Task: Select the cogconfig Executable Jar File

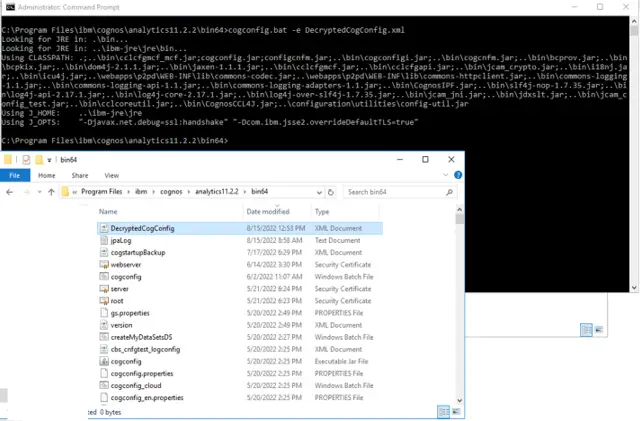Action: 240,361
